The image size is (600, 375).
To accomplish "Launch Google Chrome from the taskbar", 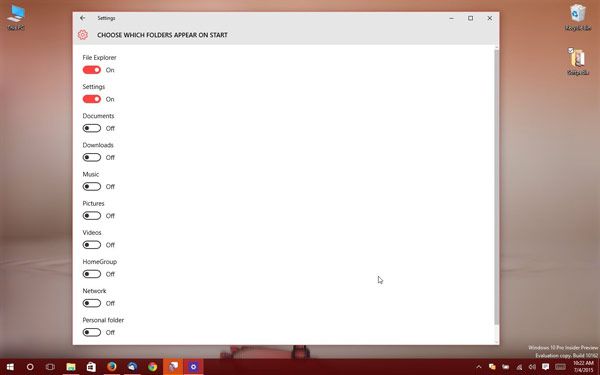I will [x=153, y=367].
